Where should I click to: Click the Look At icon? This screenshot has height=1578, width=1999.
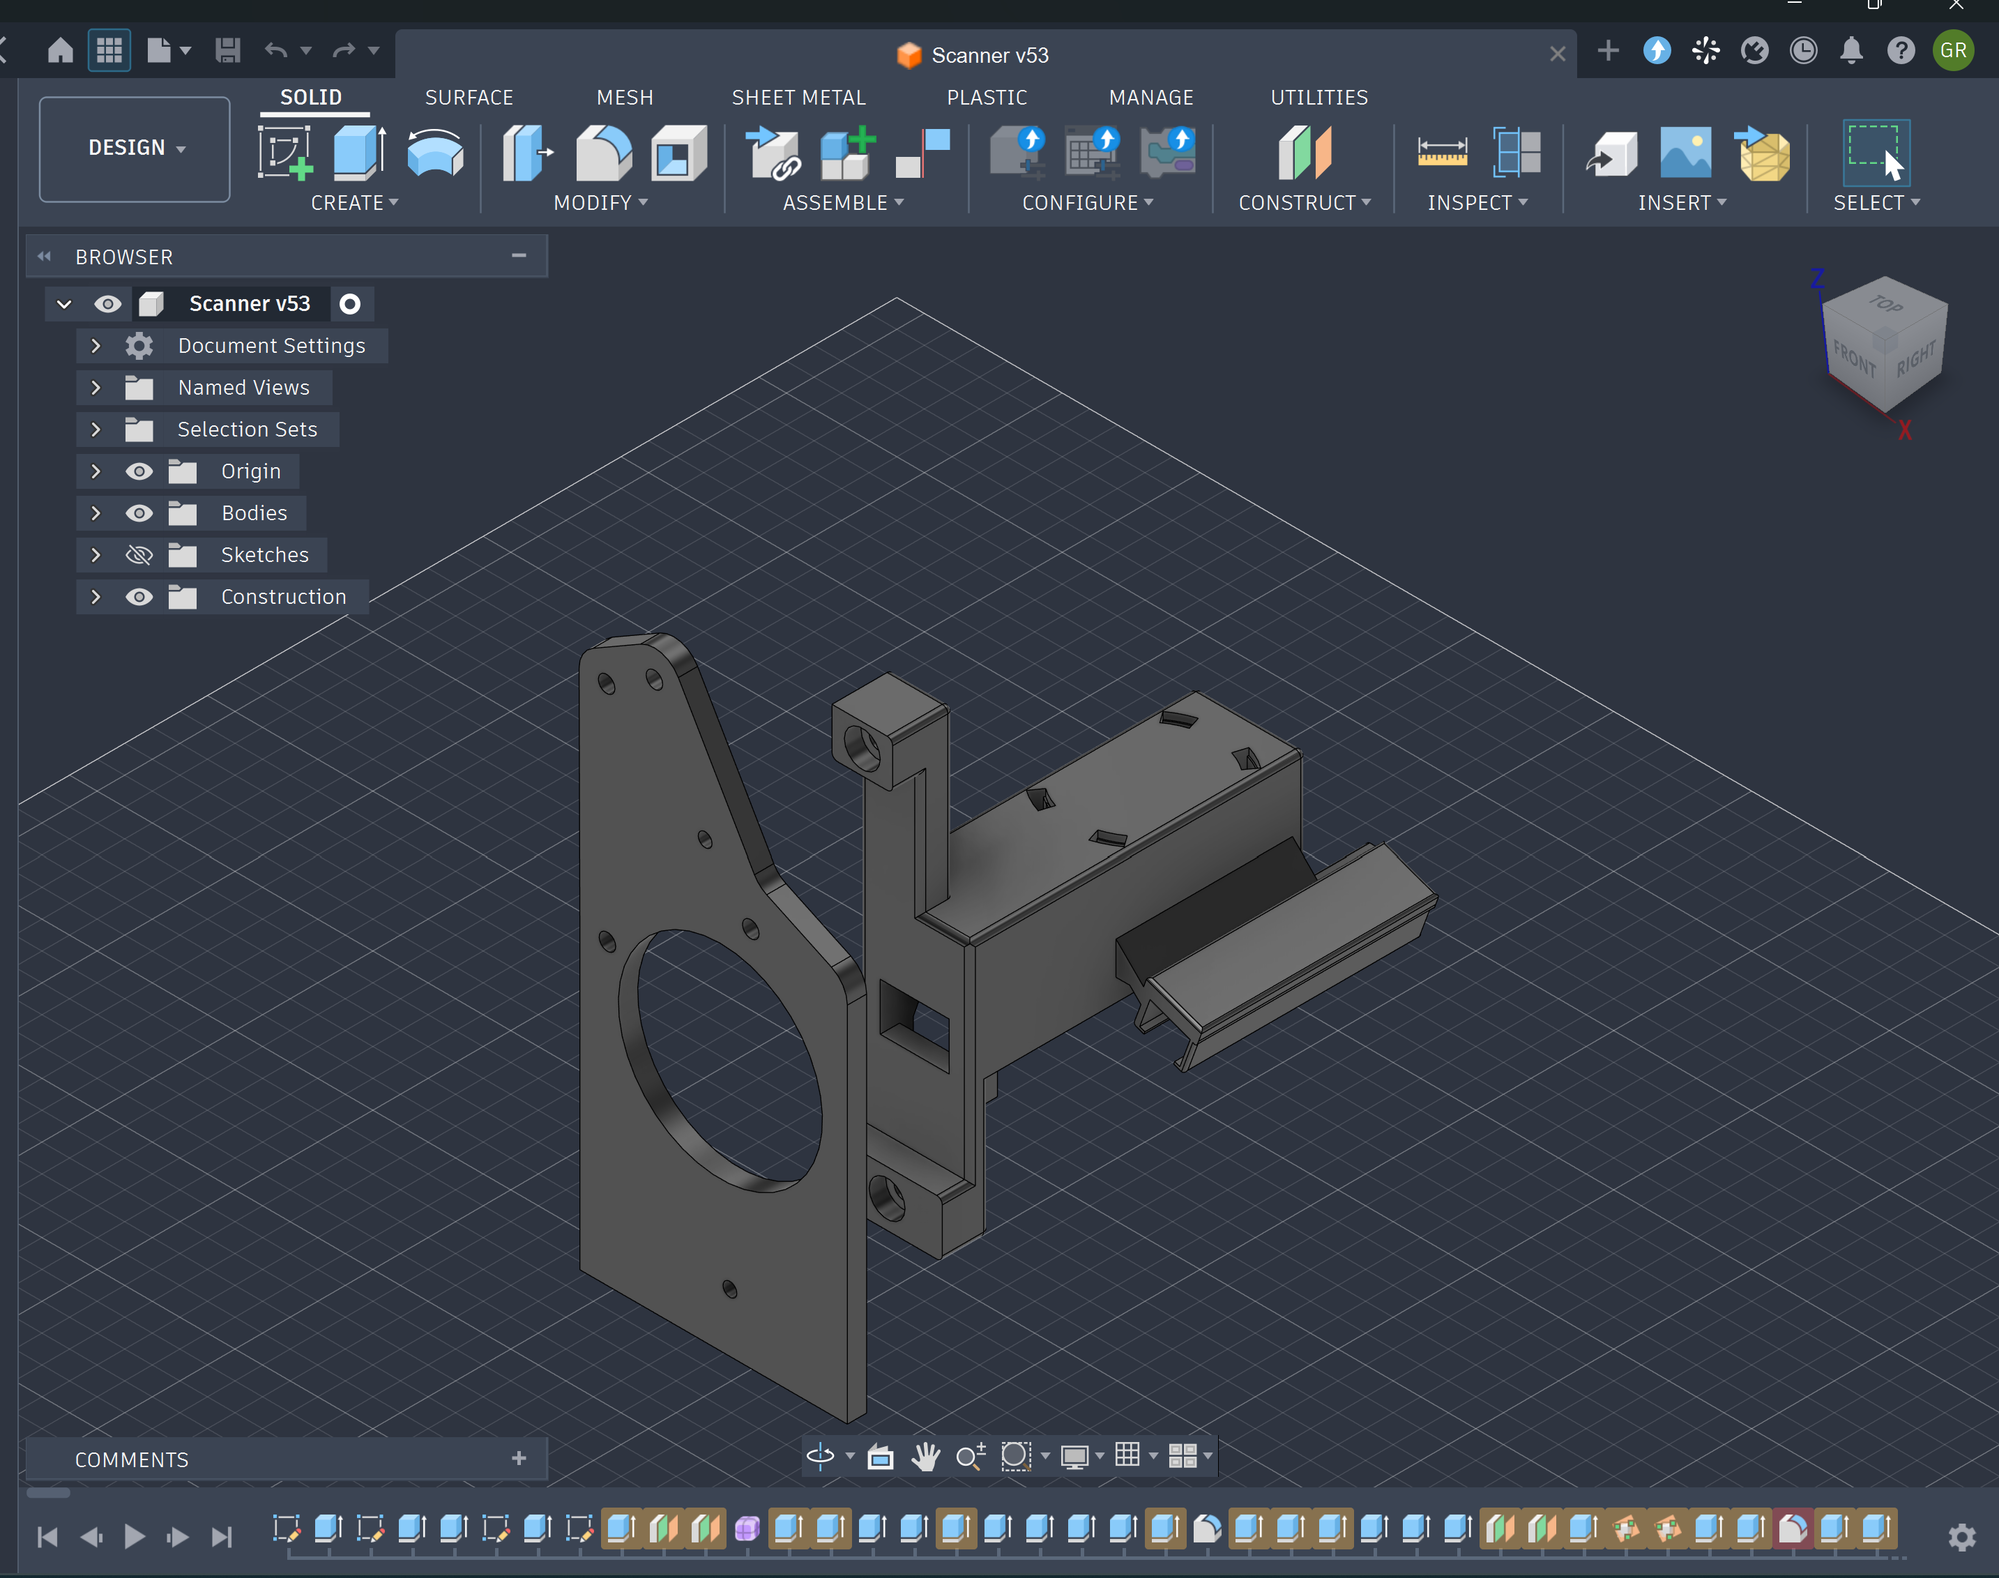coord(880,1456)
